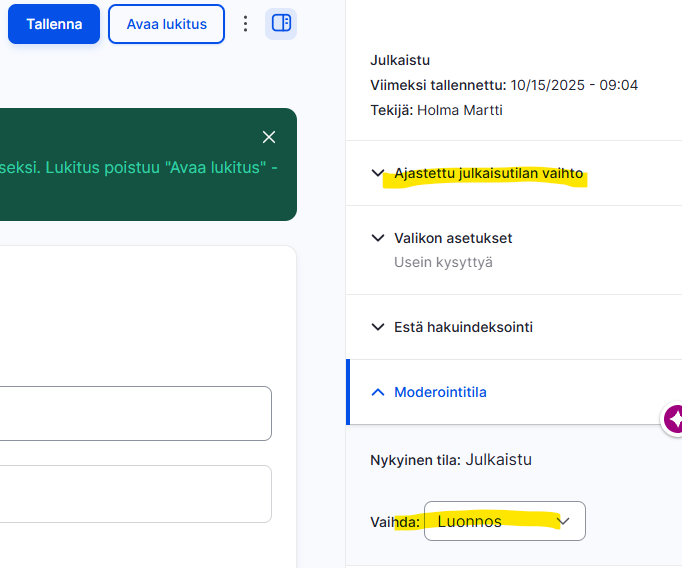Expand the Ajastettu julkaisutilan vaihto section
This screenshot has height=568, width=682.
tap(488, 173)
